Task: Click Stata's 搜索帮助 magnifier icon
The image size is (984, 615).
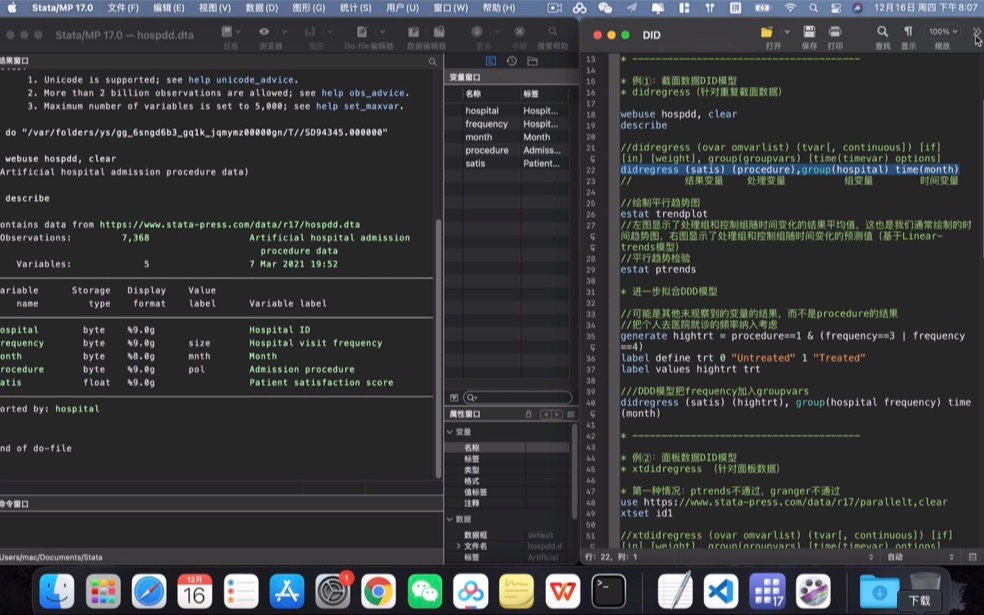Action: 553,31
